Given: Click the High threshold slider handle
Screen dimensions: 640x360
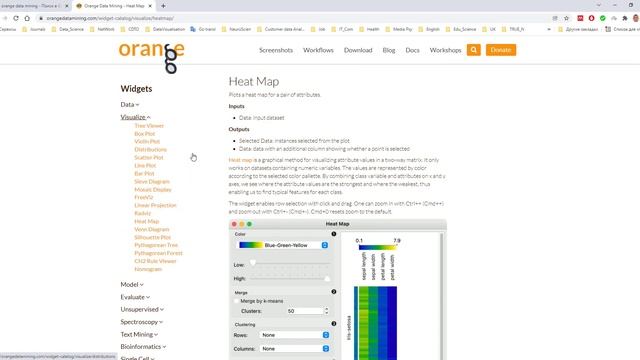Looking at the screenshot, I should [x=327, y=278].
